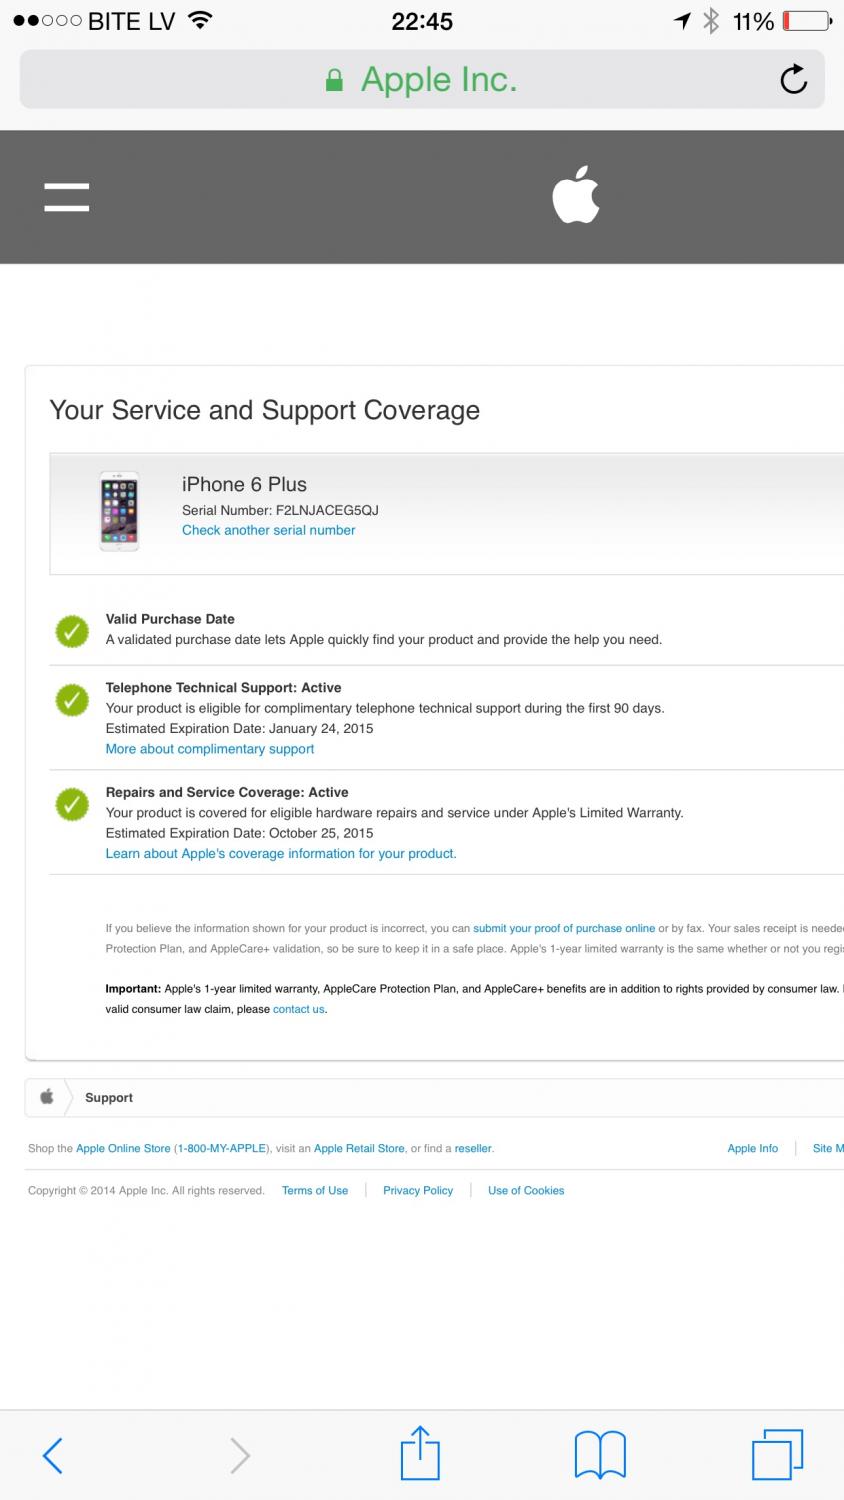
Task: Open Safari bookmarks
Action: [600, 1454]
